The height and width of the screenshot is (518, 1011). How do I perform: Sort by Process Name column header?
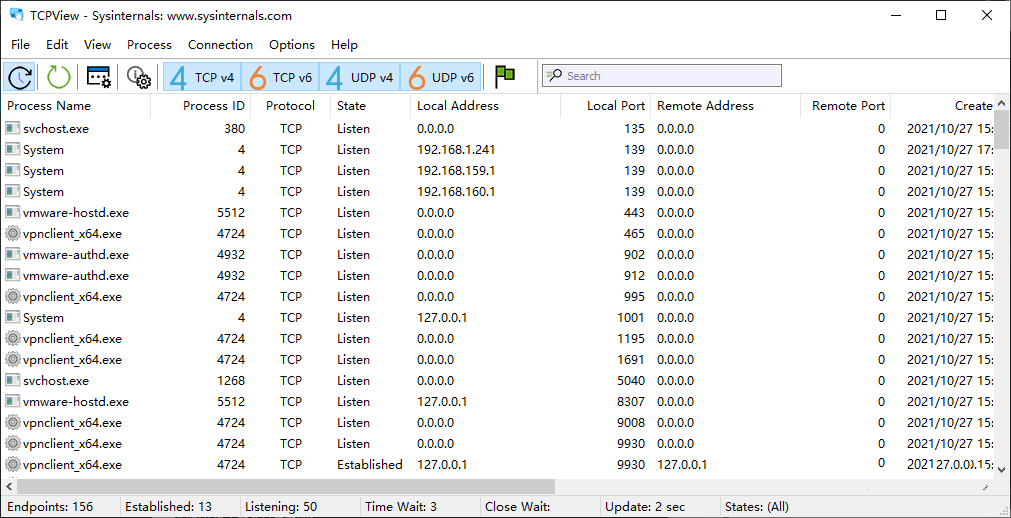click(x=77, y=106)
